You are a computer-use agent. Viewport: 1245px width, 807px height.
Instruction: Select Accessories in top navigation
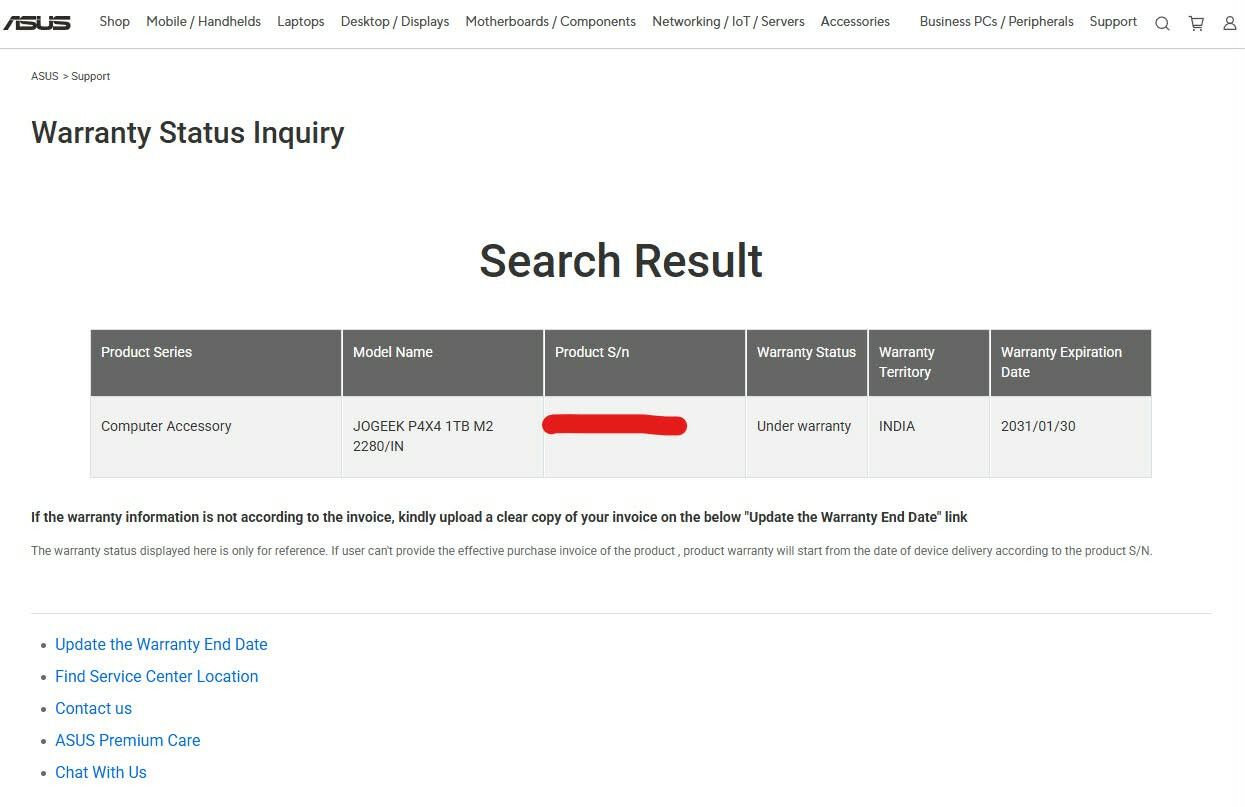tap(855, 22)
